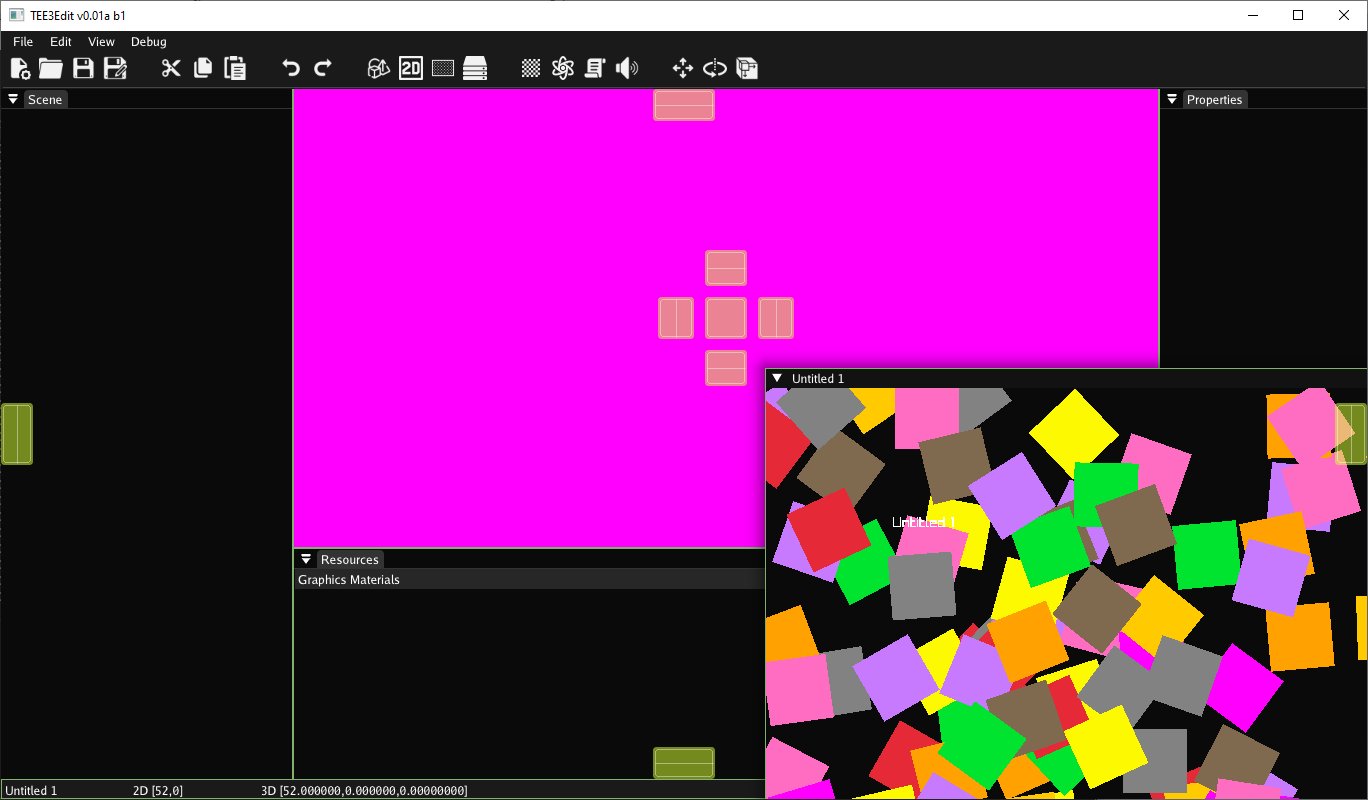Click the physics (atom) toolbar icon

[562, 68]
